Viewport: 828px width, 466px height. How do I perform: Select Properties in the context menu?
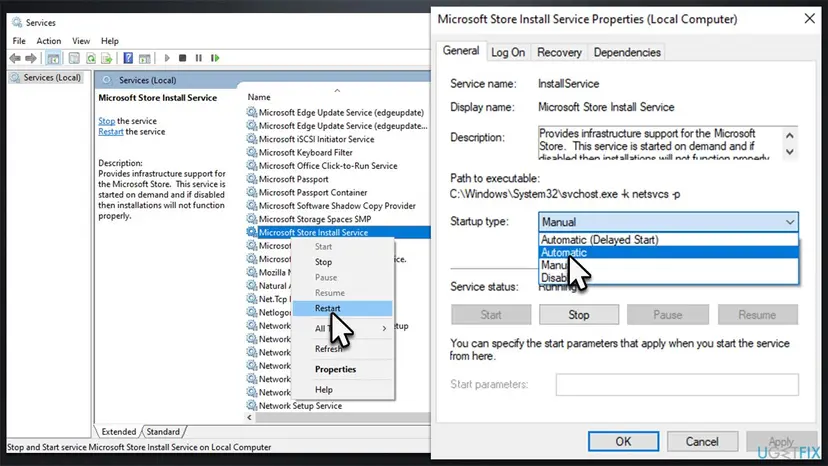(342, 369)
